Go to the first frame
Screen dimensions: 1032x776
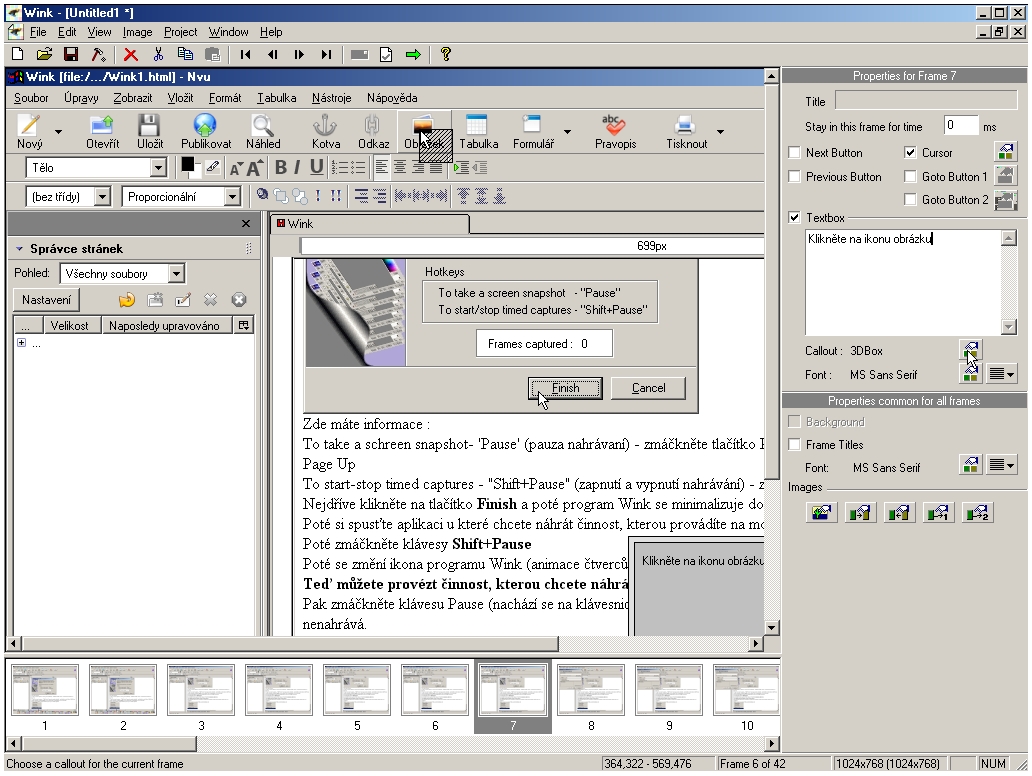pos(245,55)
